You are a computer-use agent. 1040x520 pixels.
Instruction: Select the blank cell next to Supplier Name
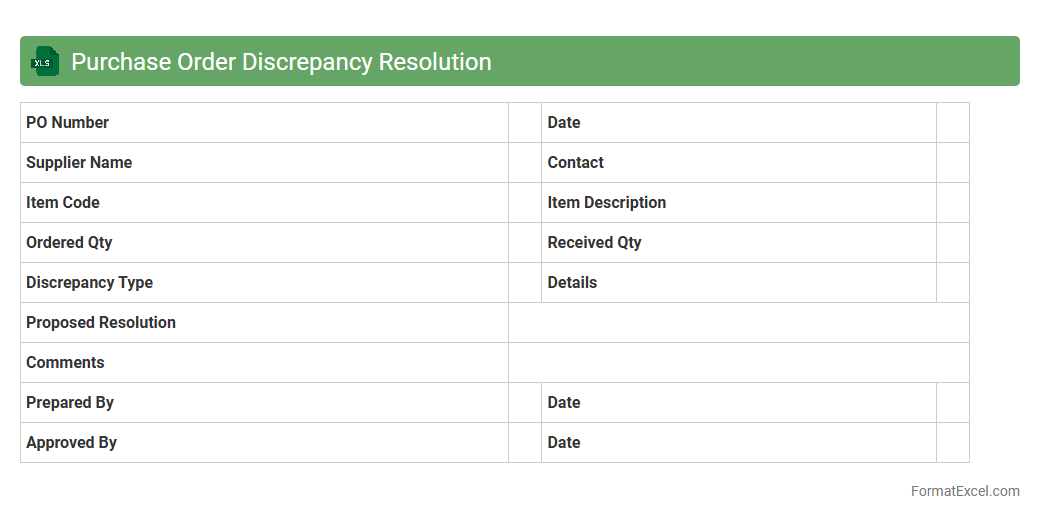pyautogui.click(x=525, y=163)
